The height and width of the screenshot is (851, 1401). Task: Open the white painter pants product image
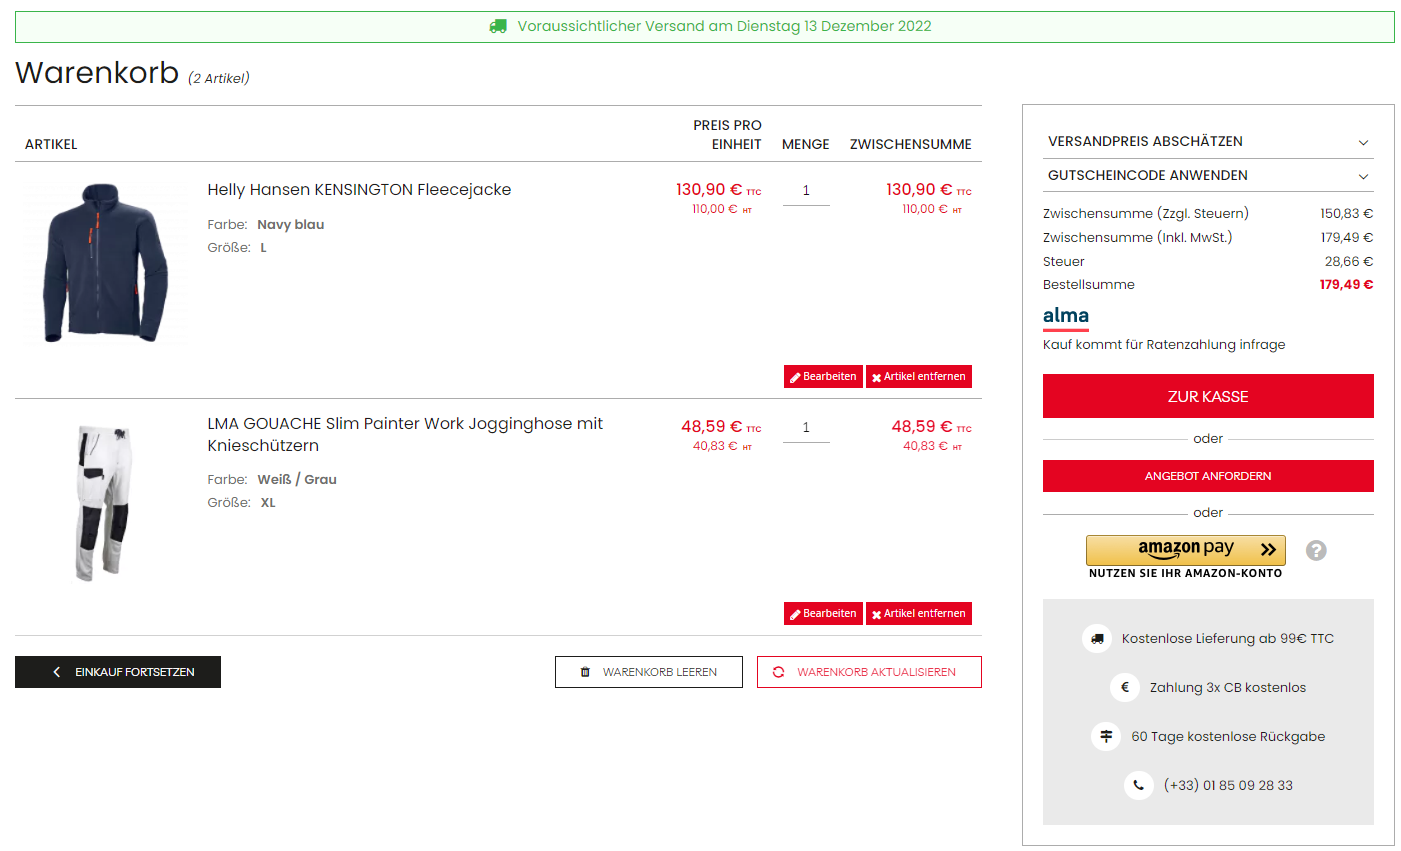point(105,502)
